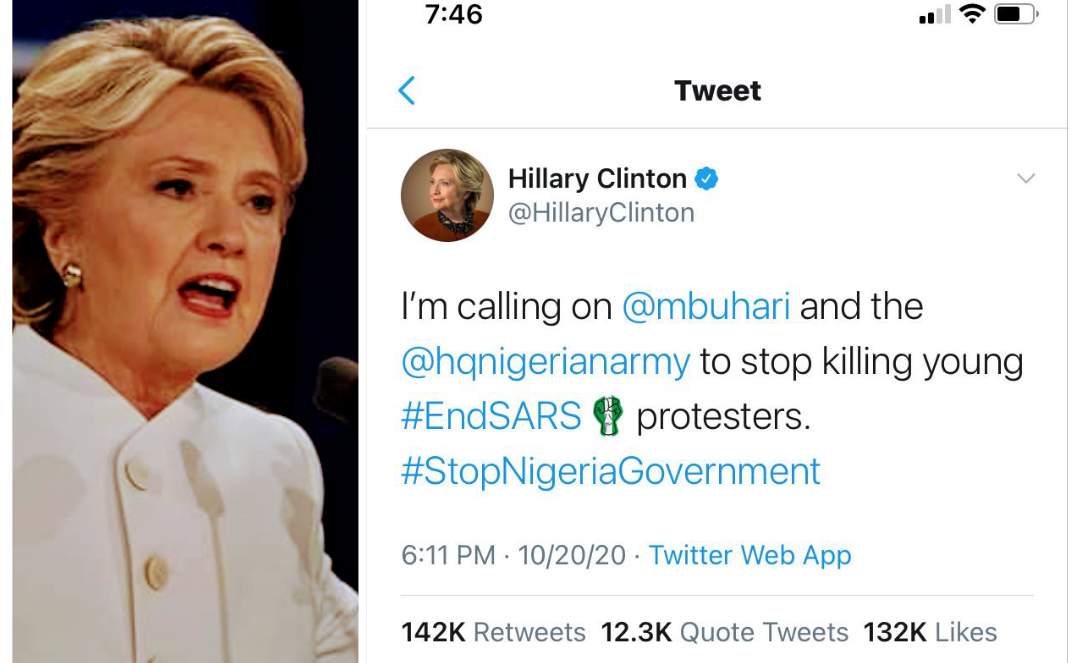Tap the Wi-Fi status icon
1080x663 pixels.
(x=972, y=13)
